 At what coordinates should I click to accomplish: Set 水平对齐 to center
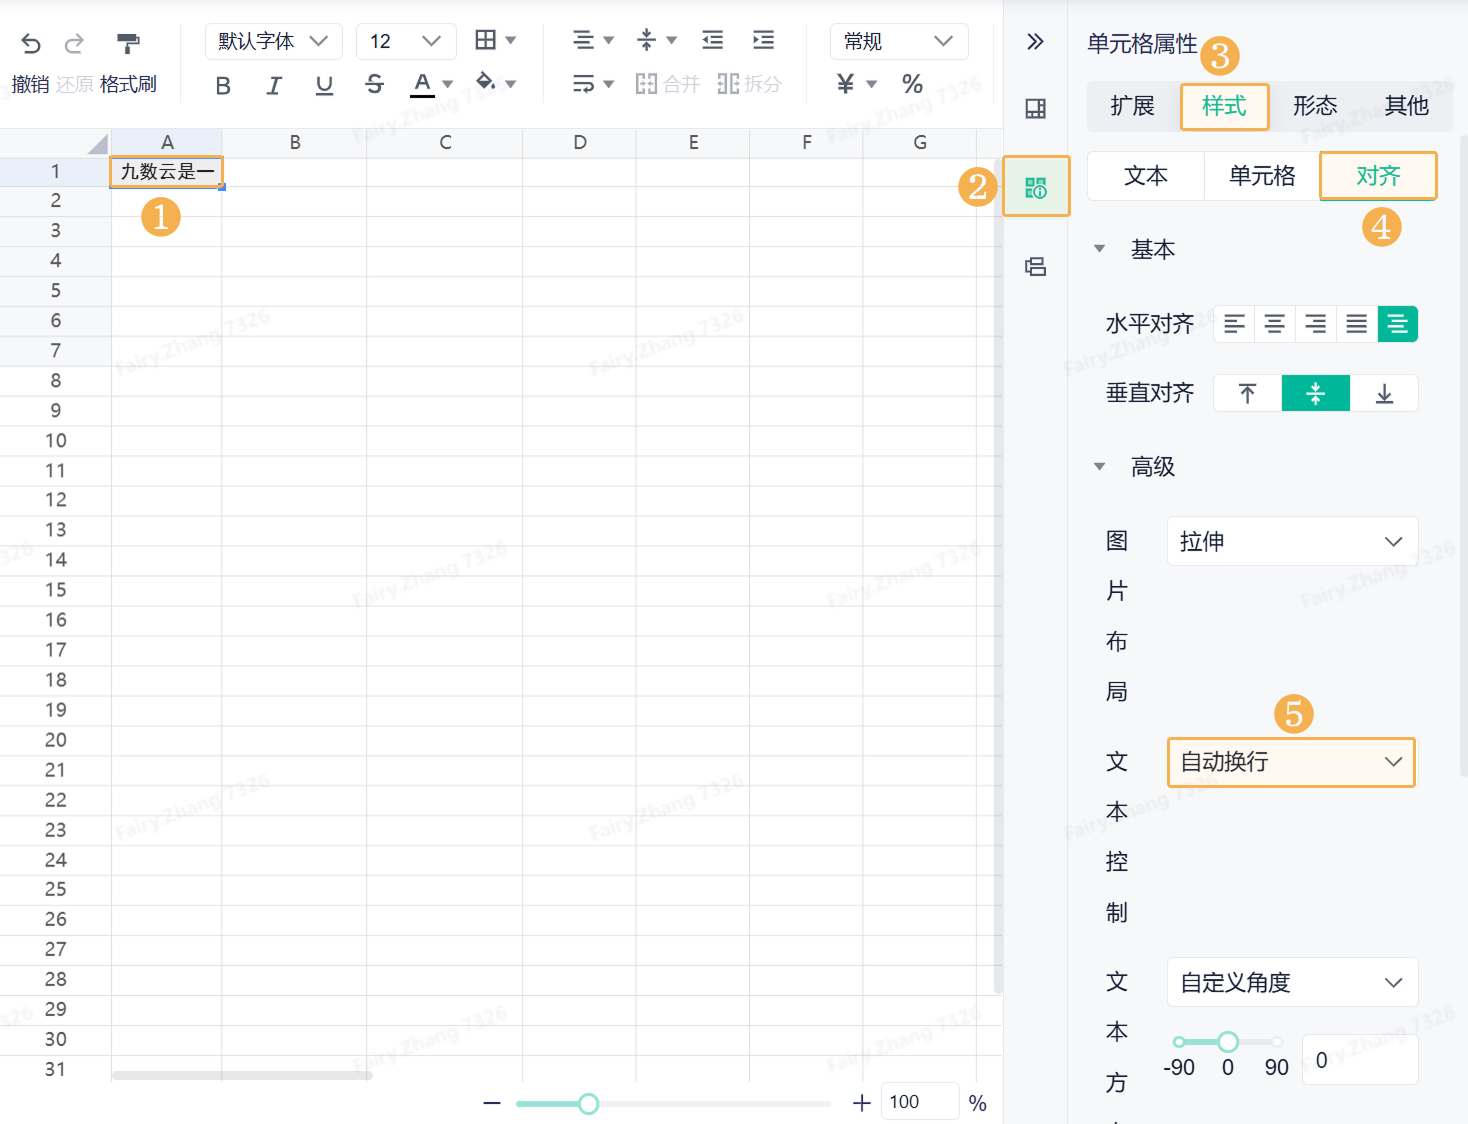tap(1275, 324)
